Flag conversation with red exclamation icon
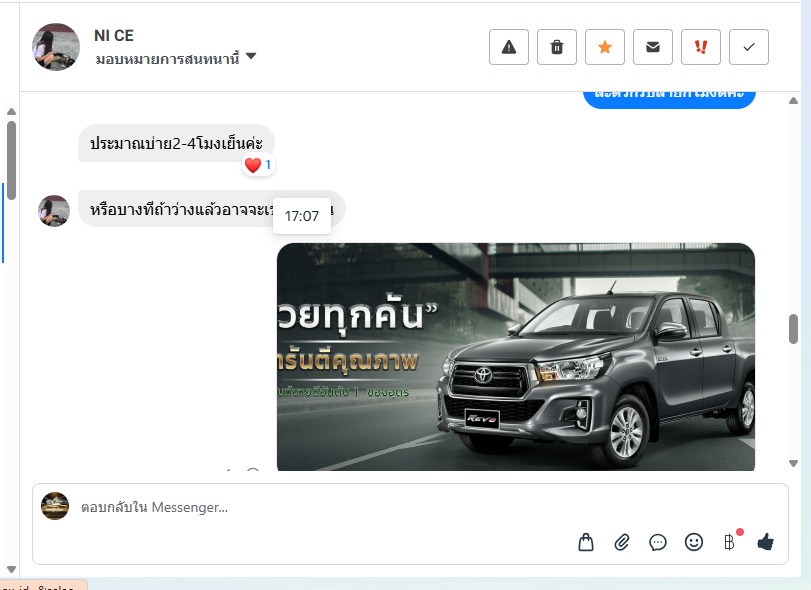The width and height of the screenshot is (811, 590). click(701, 47)
